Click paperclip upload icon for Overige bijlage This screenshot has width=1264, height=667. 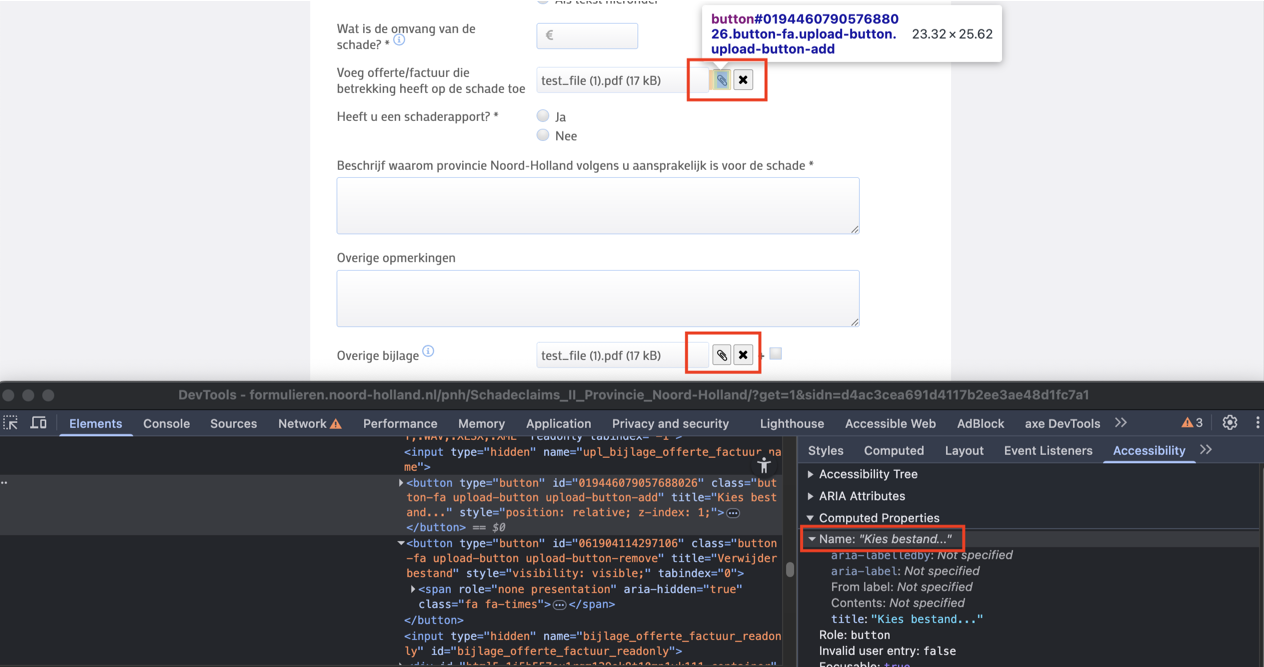[721, 355]
